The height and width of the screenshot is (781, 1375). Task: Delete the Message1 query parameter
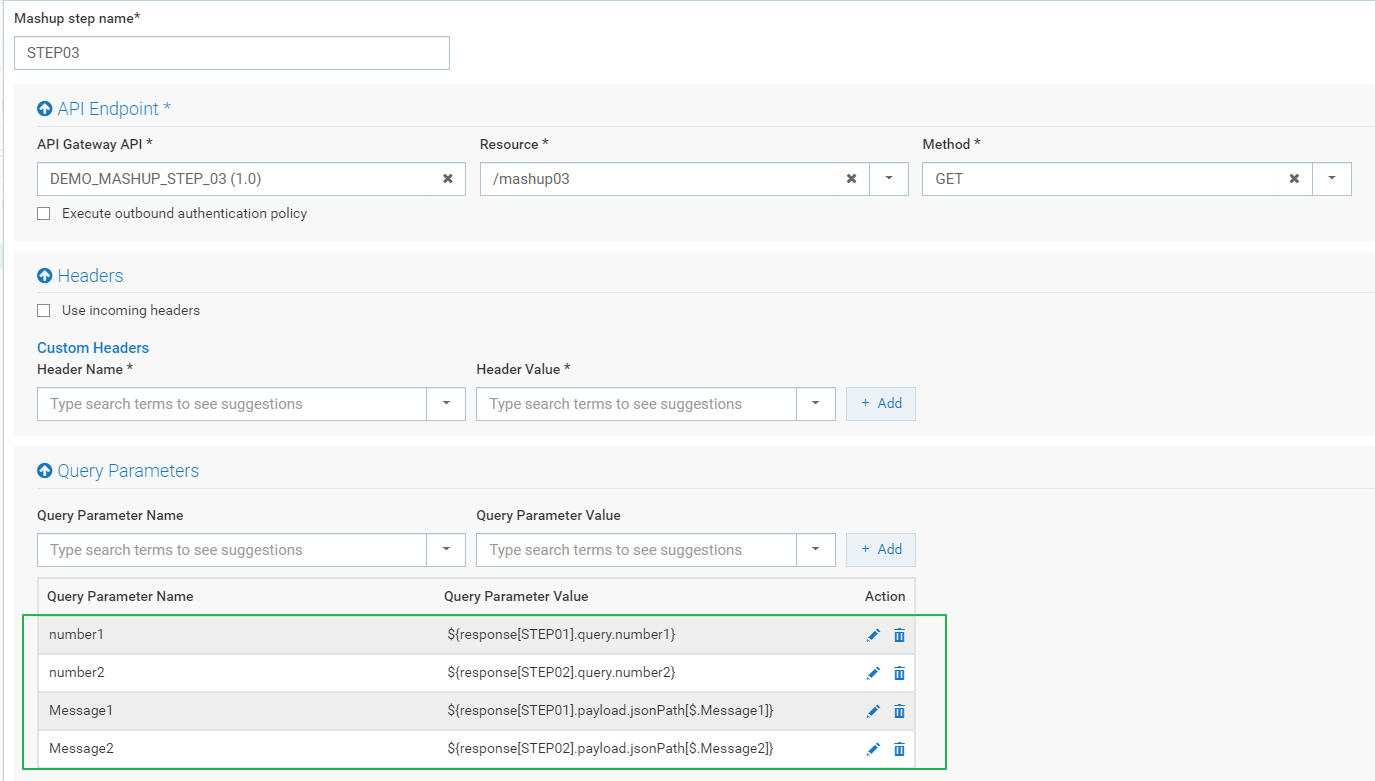pyautogui.click(x=899, y=711)
